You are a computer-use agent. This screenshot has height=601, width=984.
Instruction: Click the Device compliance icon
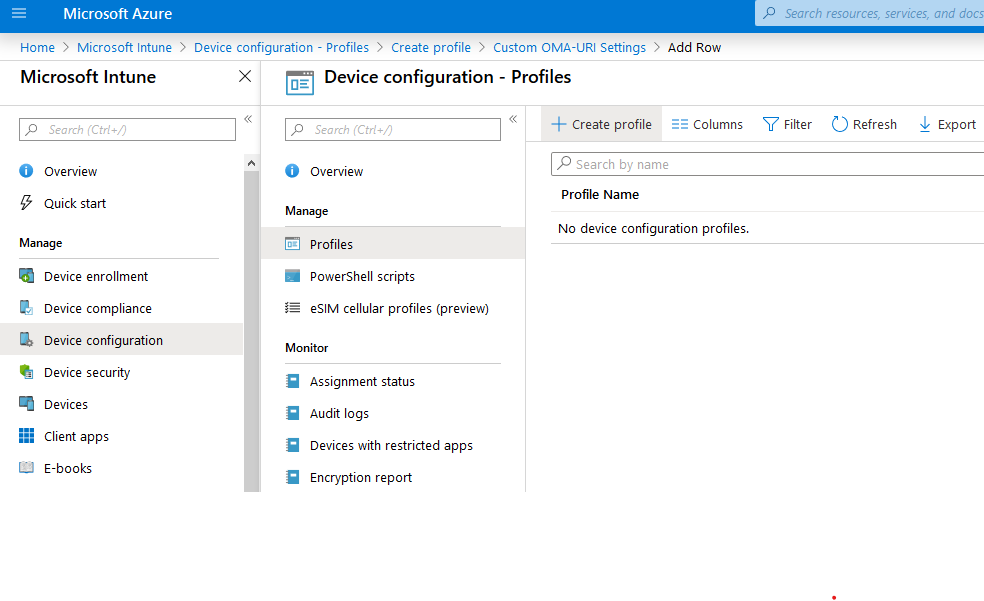point(27,309)
